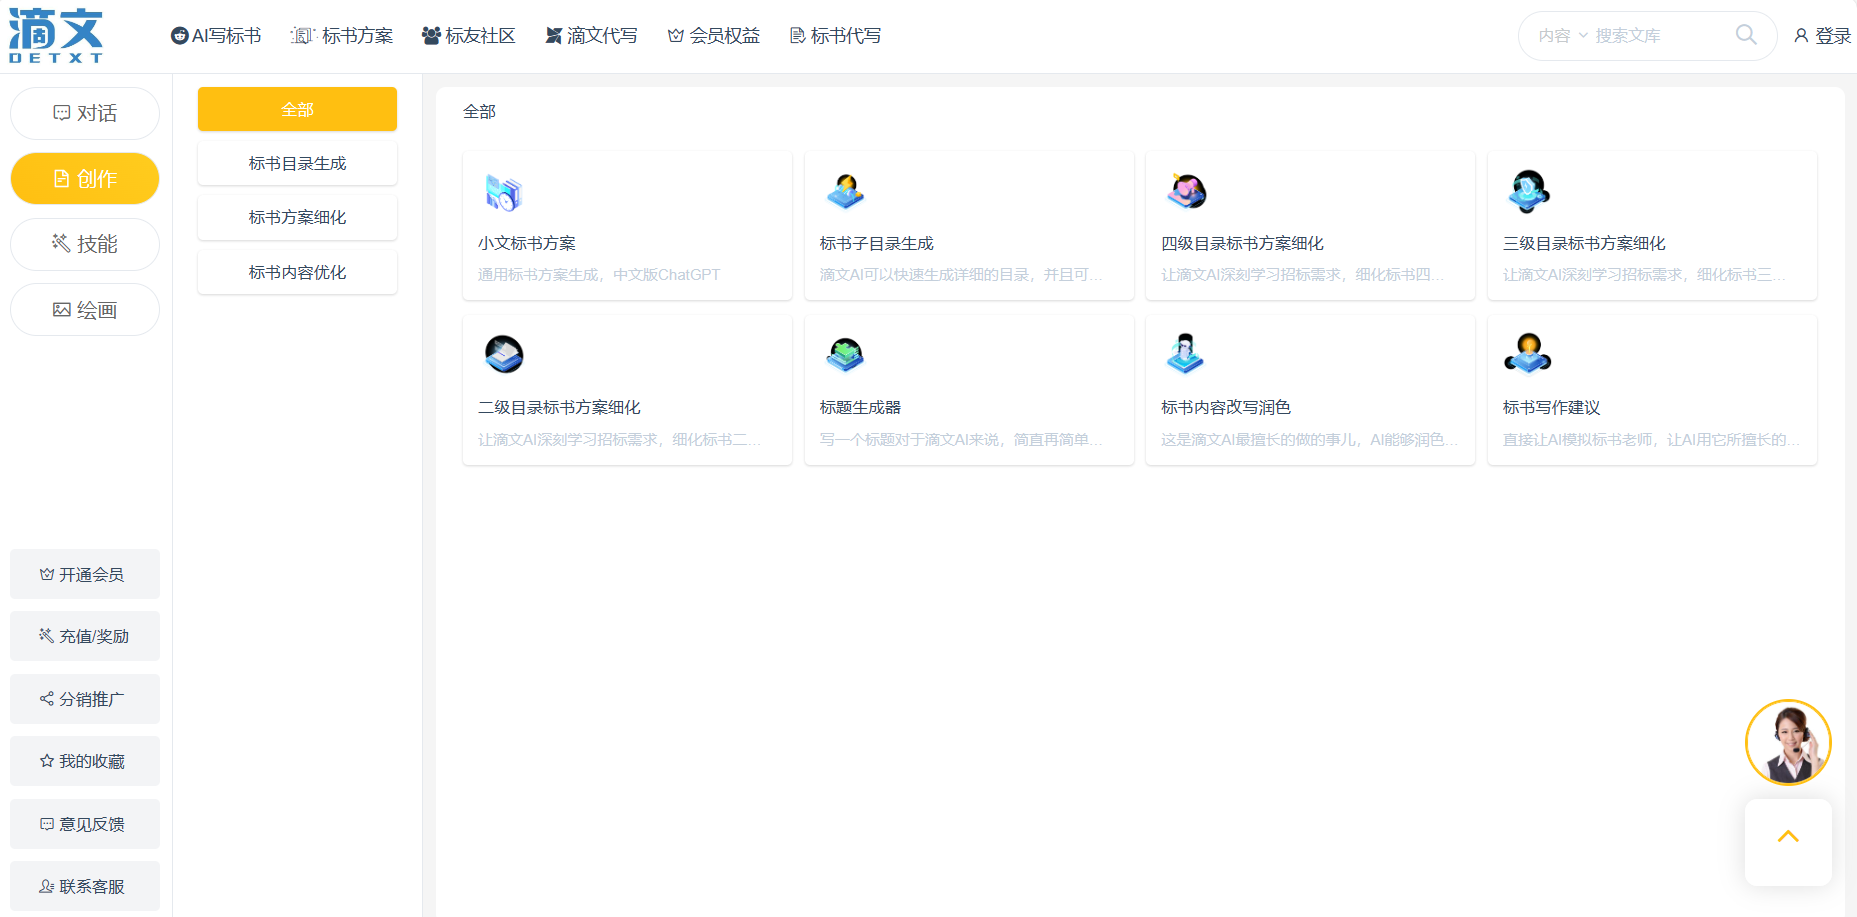The image size is (1857, 917).
Task: Click the 滴文 logo
Action: tap(58, 35)
